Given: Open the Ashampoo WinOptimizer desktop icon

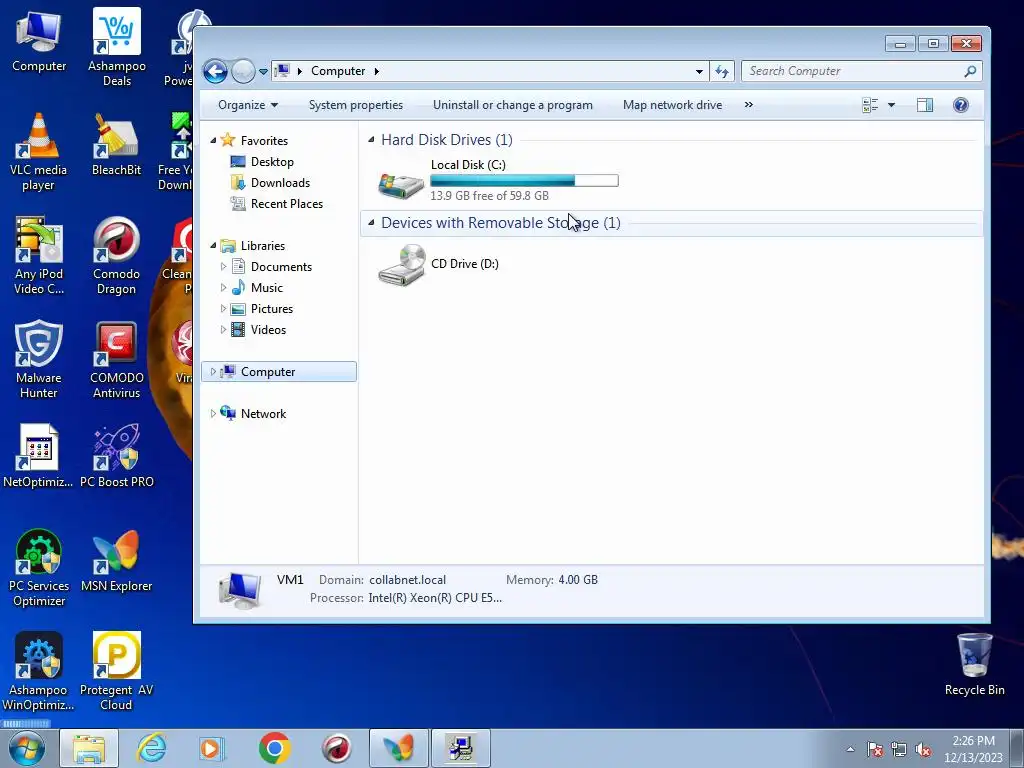Looking at the screenshot, I should 38,671.
